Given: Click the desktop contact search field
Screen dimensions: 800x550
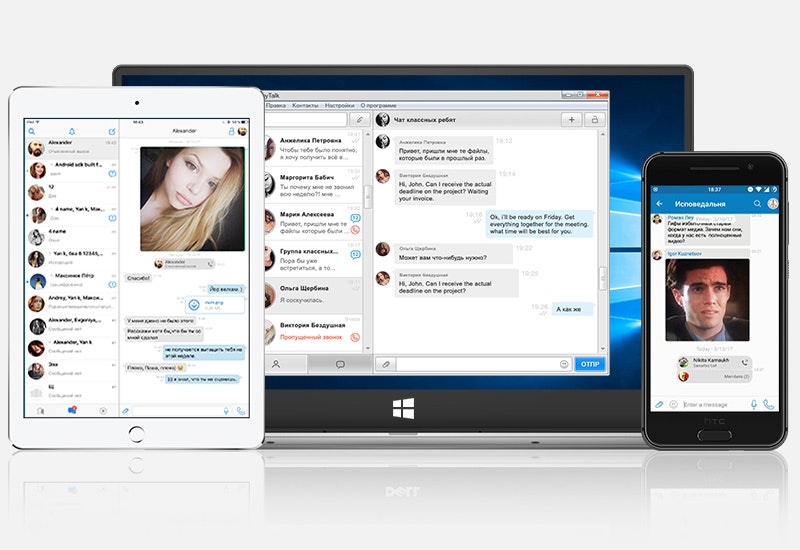Looking at the screenshot, I should (306, 119).
